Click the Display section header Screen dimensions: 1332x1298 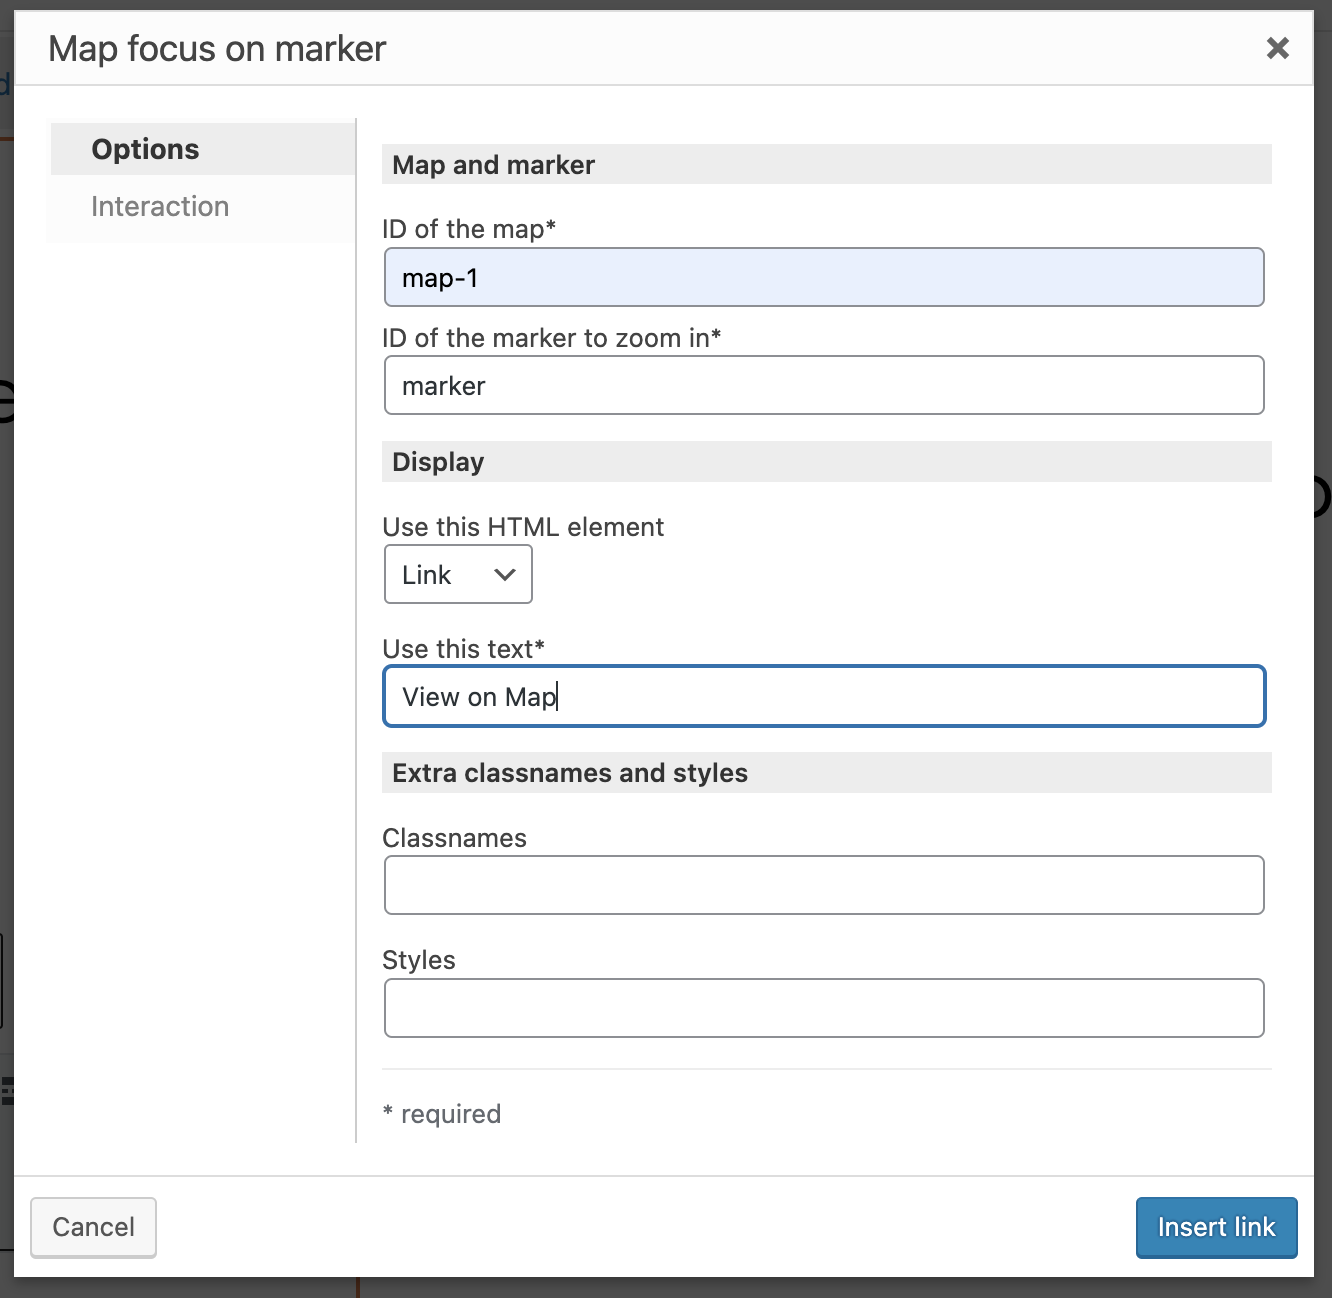[438, 461]
